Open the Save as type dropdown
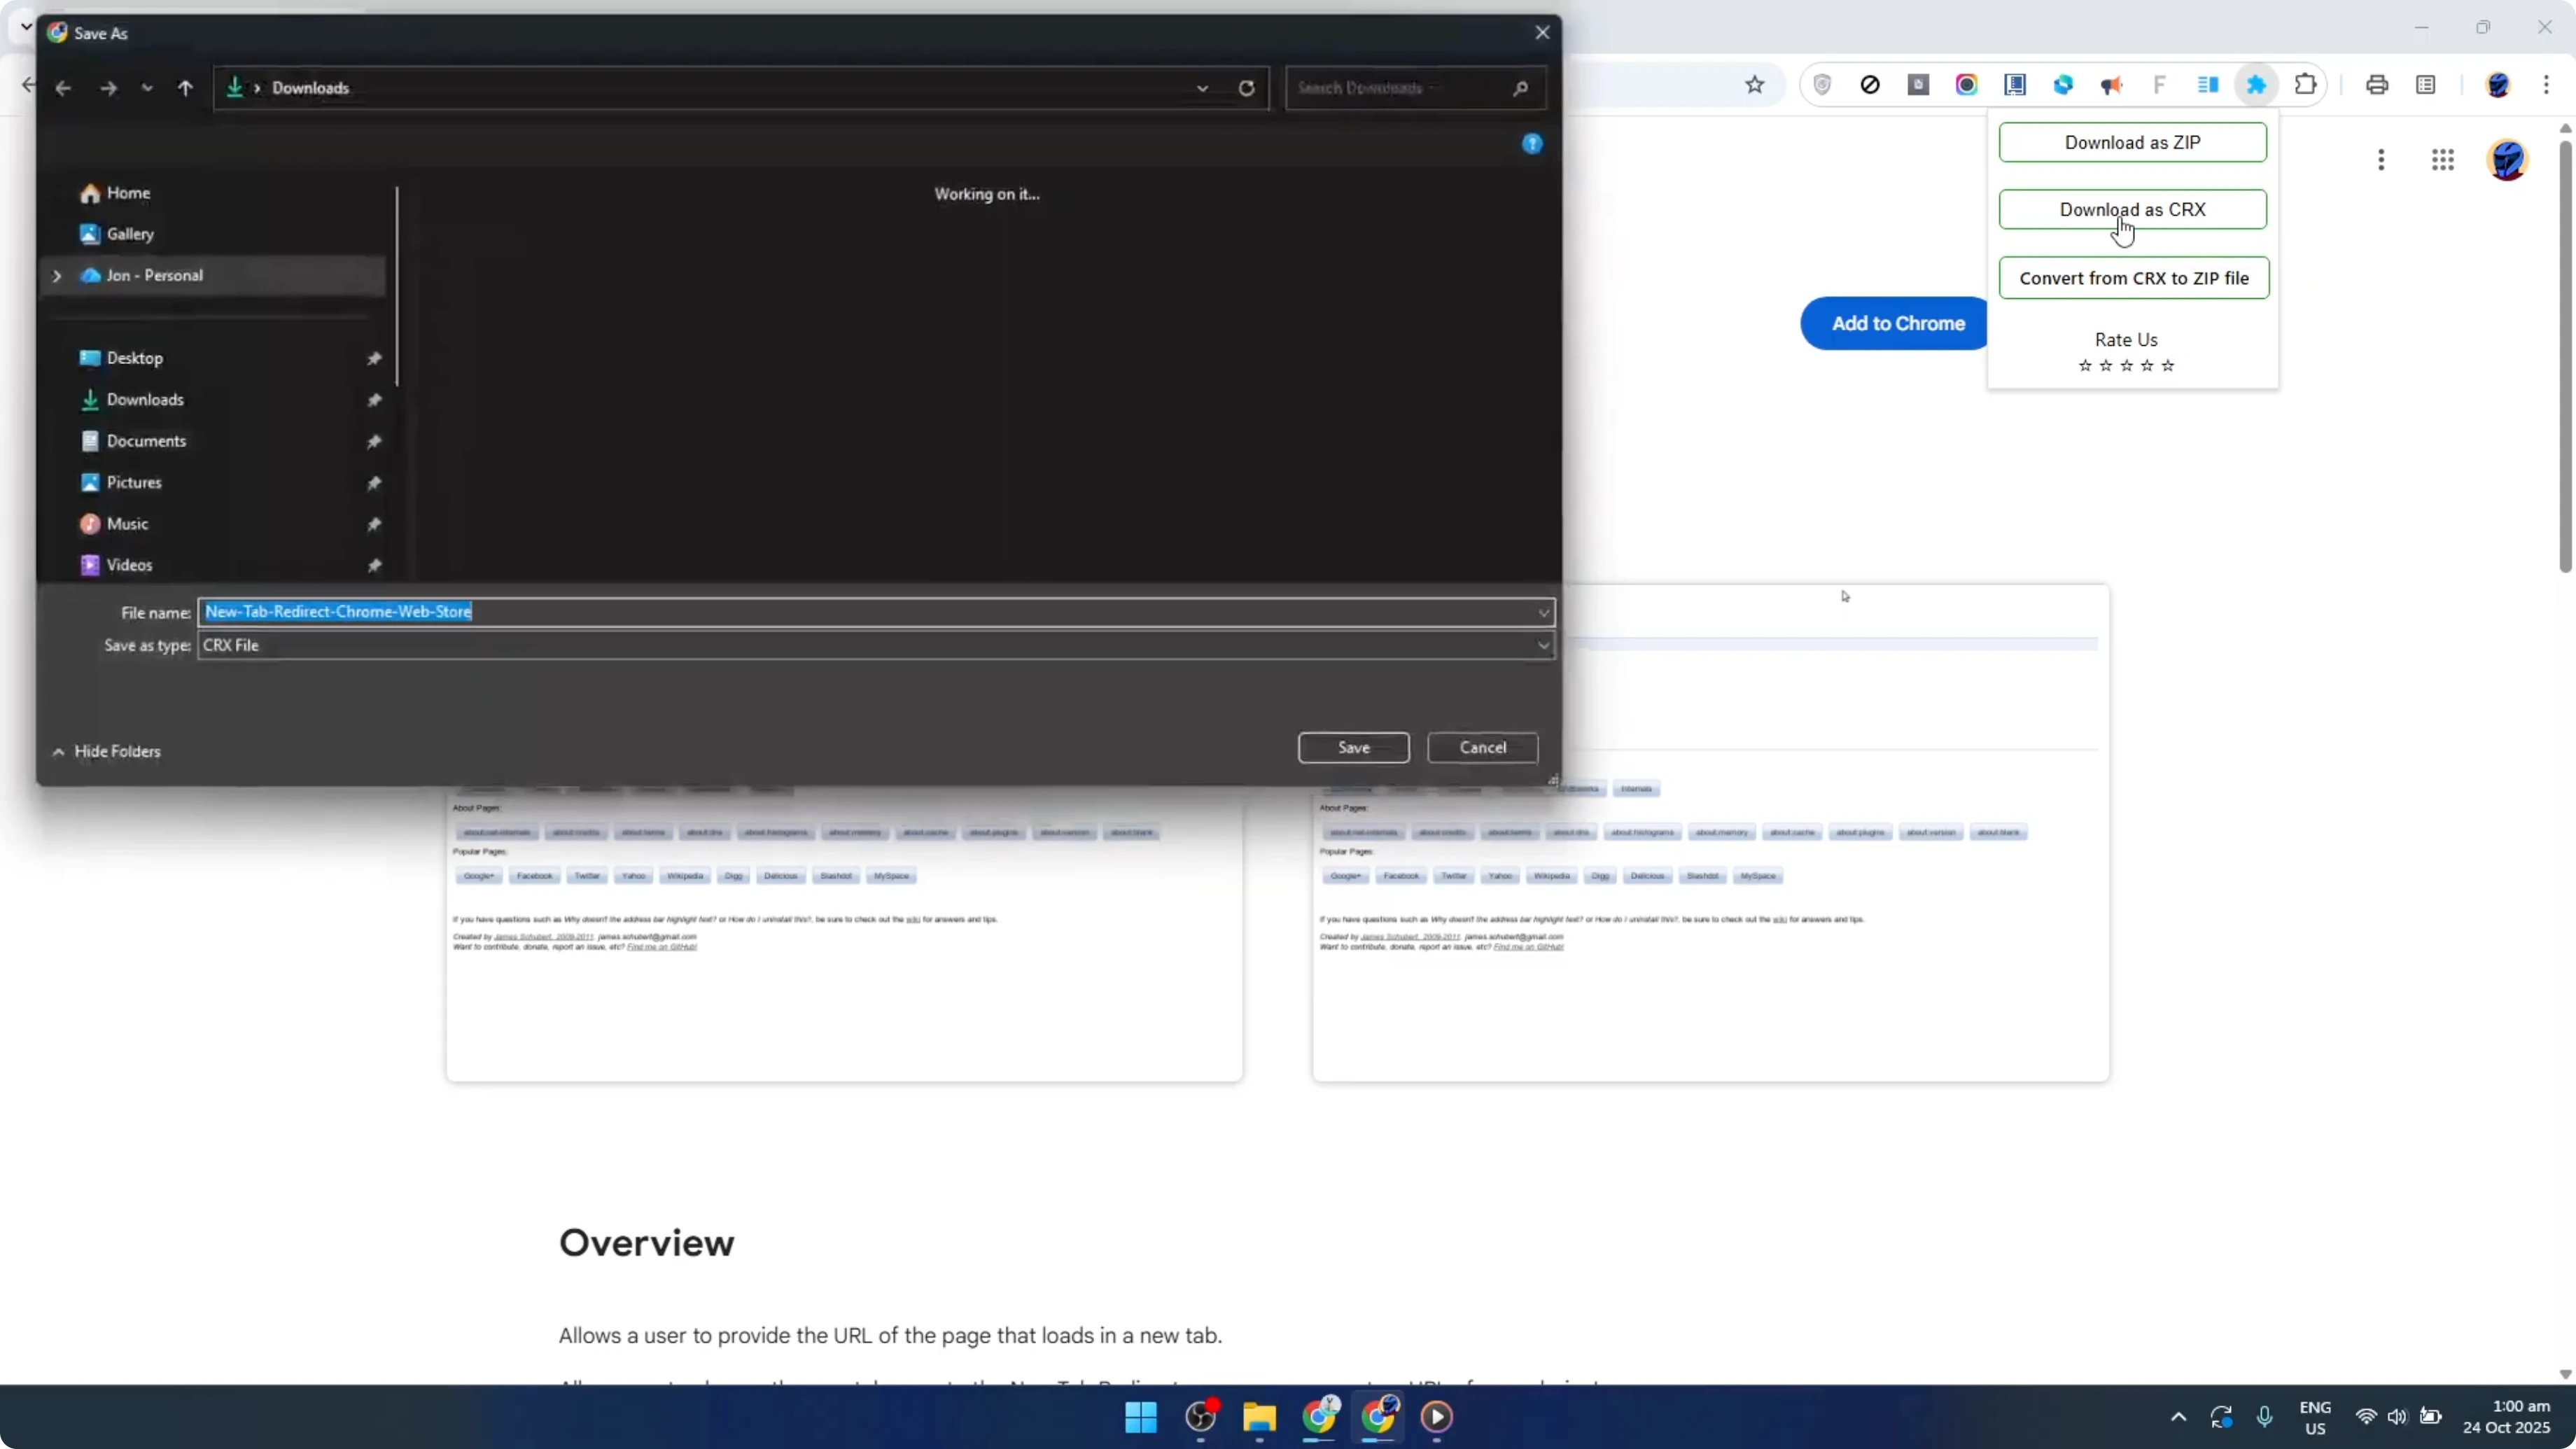The width and height of the screenshot is (2576, 1449). point(1544,645)
